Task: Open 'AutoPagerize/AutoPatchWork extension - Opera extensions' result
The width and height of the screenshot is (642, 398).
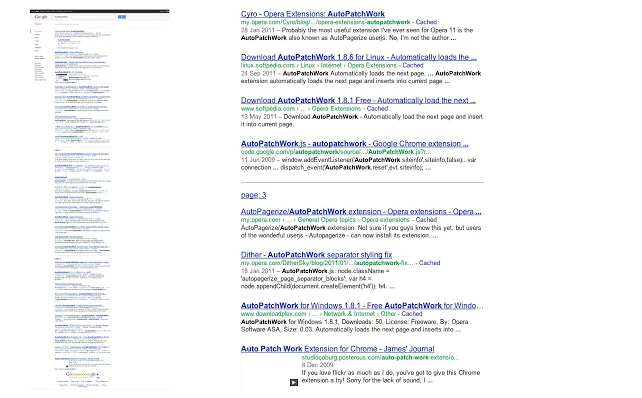Action: pos(361,212)
